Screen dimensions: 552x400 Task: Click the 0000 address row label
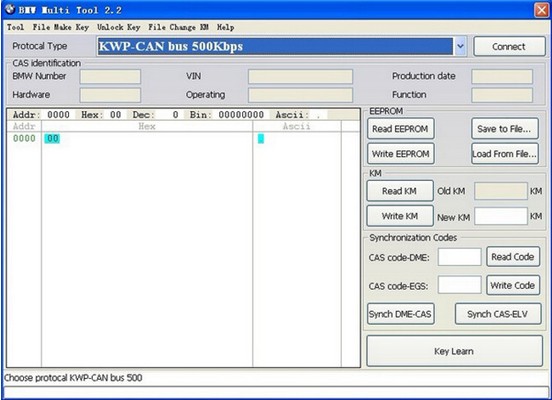pos(24,138)
